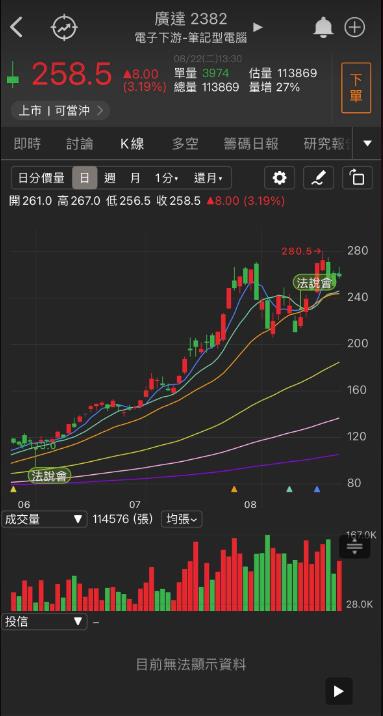The width and height of the screenshot is (383, 716).
Task: Tap the orange triangle marker on date axis
Action: click(234, 489)
